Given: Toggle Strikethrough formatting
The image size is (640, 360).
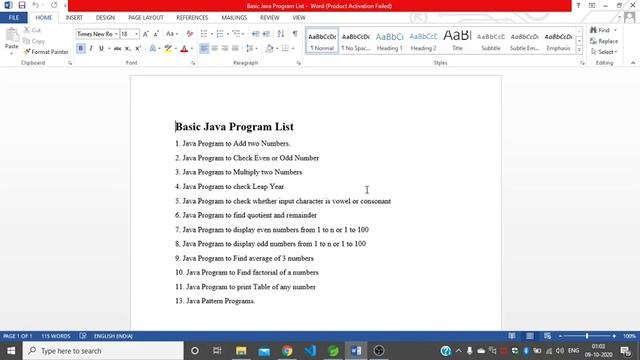Looking at the screenshot, I should click(118, 49).
